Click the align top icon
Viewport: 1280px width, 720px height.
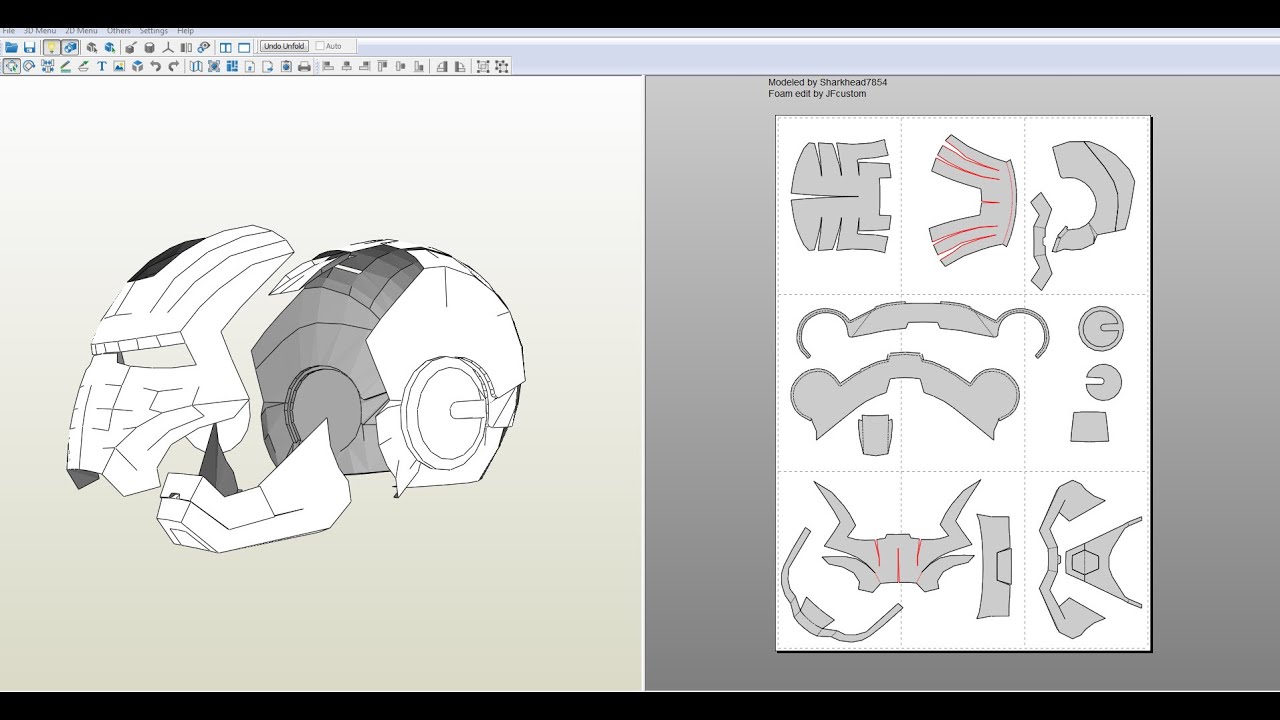click(382, 66)
